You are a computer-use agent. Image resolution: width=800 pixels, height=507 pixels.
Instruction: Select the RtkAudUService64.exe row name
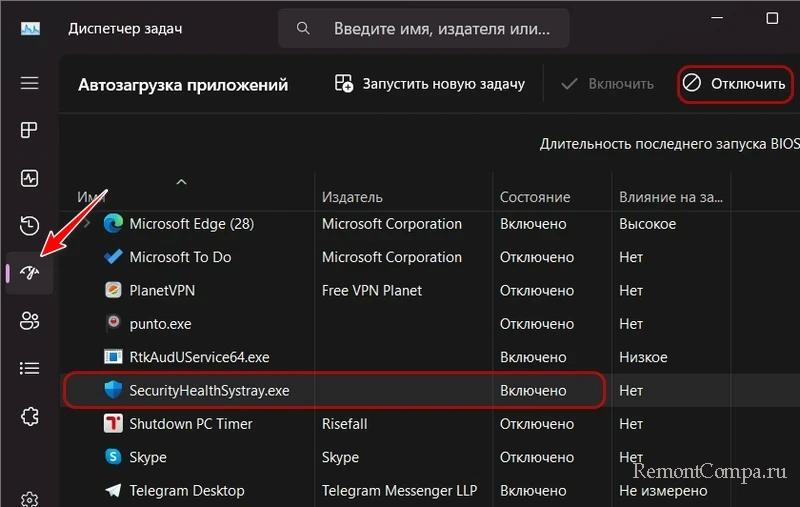point(199,357)
